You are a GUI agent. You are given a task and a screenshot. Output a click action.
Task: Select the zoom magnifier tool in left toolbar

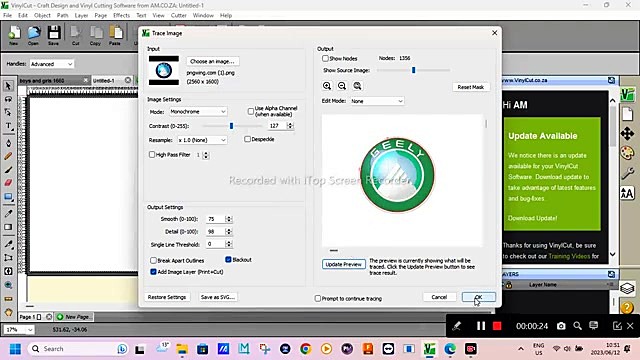(x=8, y=285)
